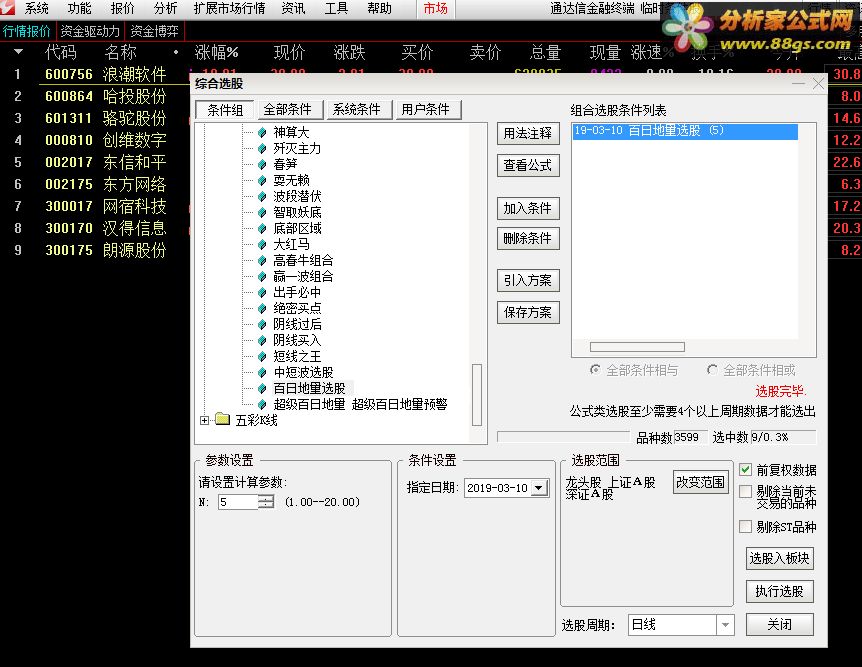Screen dimensions: 862x667
Task: Open the 指定日期 date dropdown
Action: (x=539, y=488)
